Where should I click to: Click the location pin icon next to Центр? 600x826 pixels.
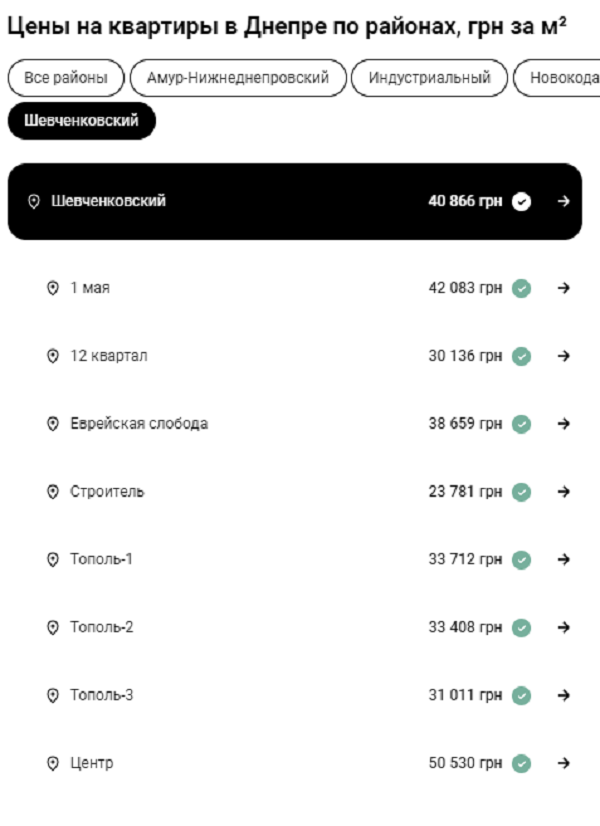click(53, 764)
